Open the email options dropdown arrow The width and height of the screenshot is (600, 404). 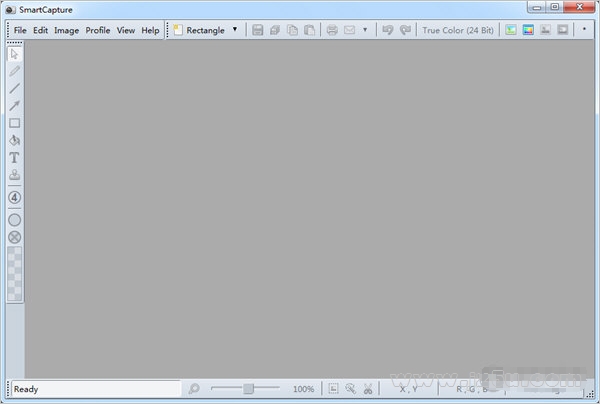[365, 30]
